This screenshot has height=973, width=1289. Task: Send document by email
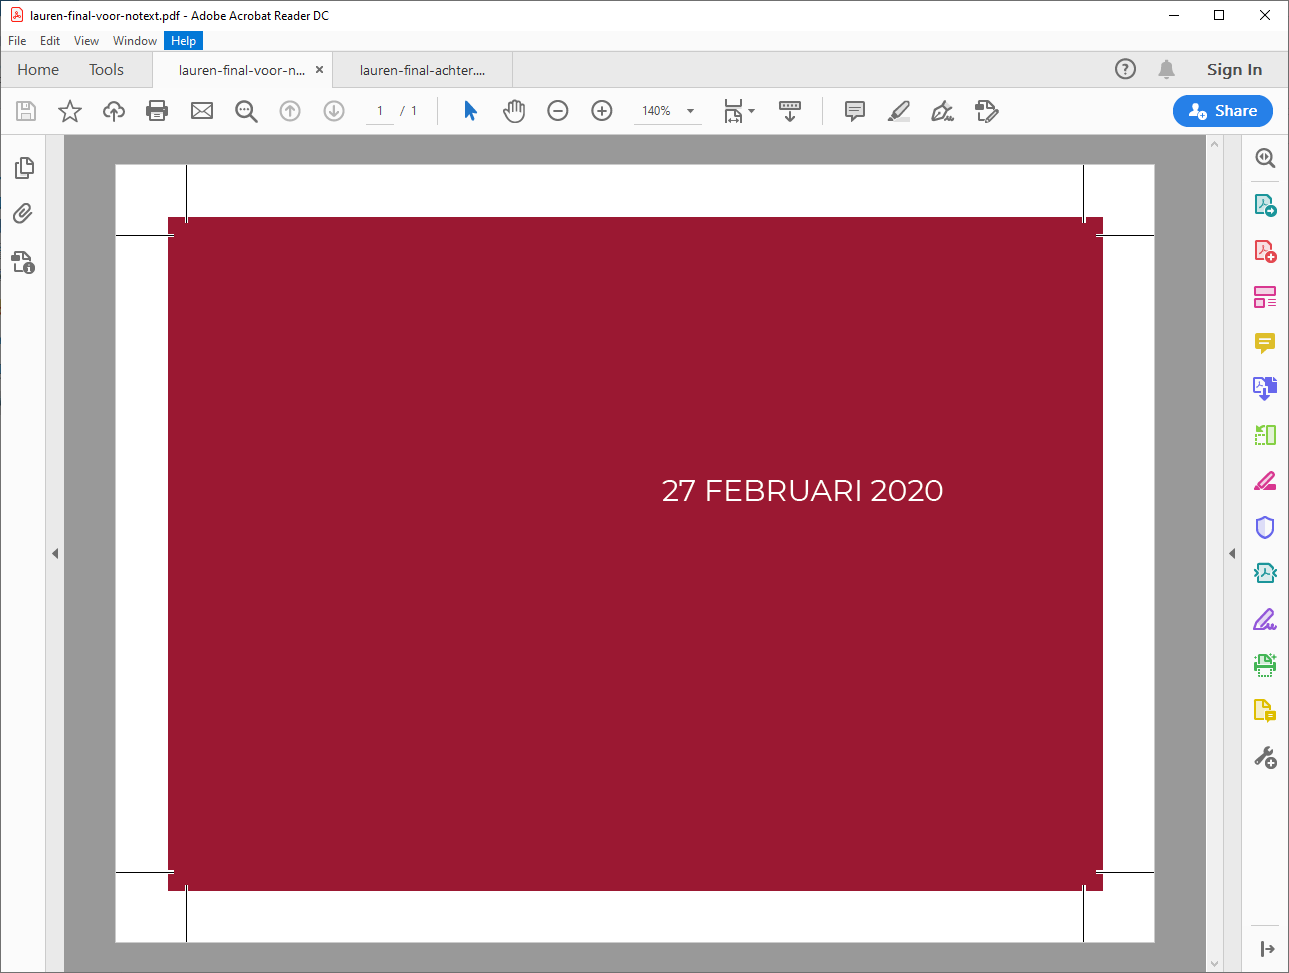tap(201, 111)
